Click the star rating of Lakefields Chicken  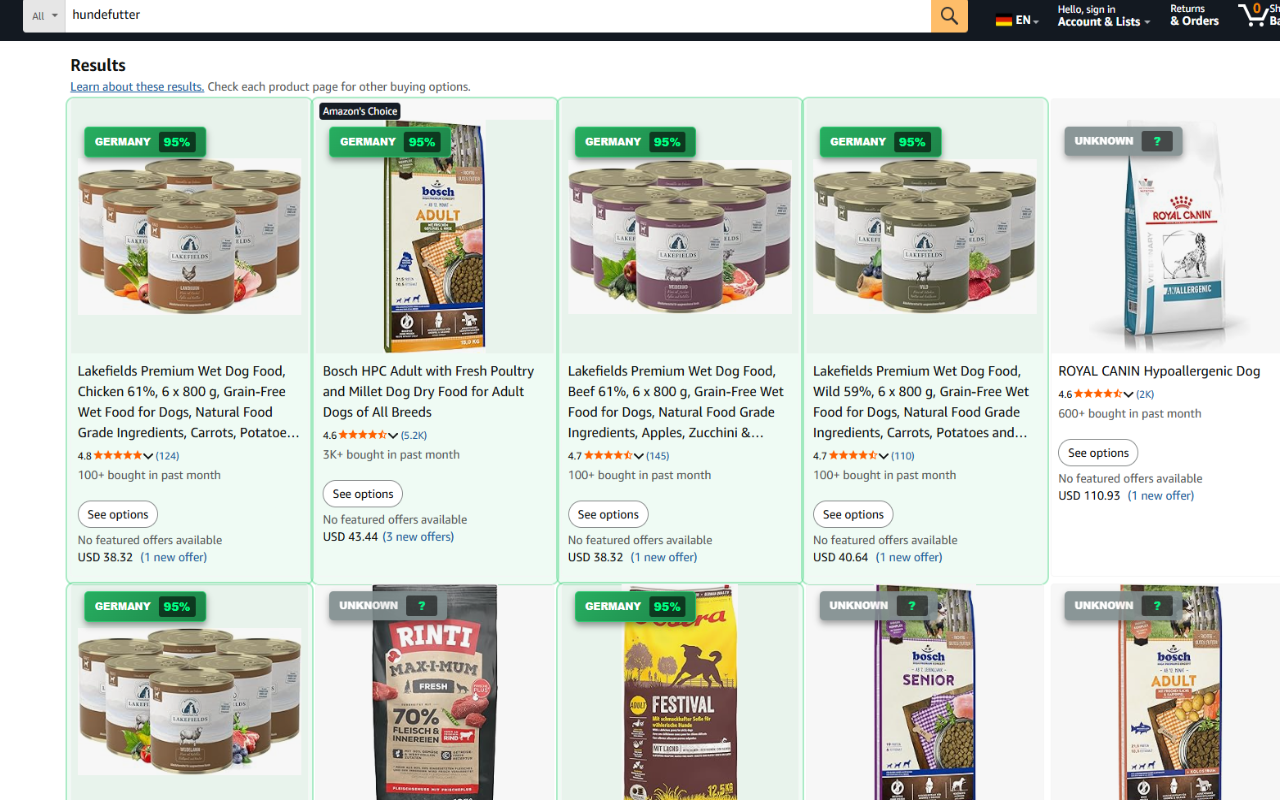tap(118, 456)
